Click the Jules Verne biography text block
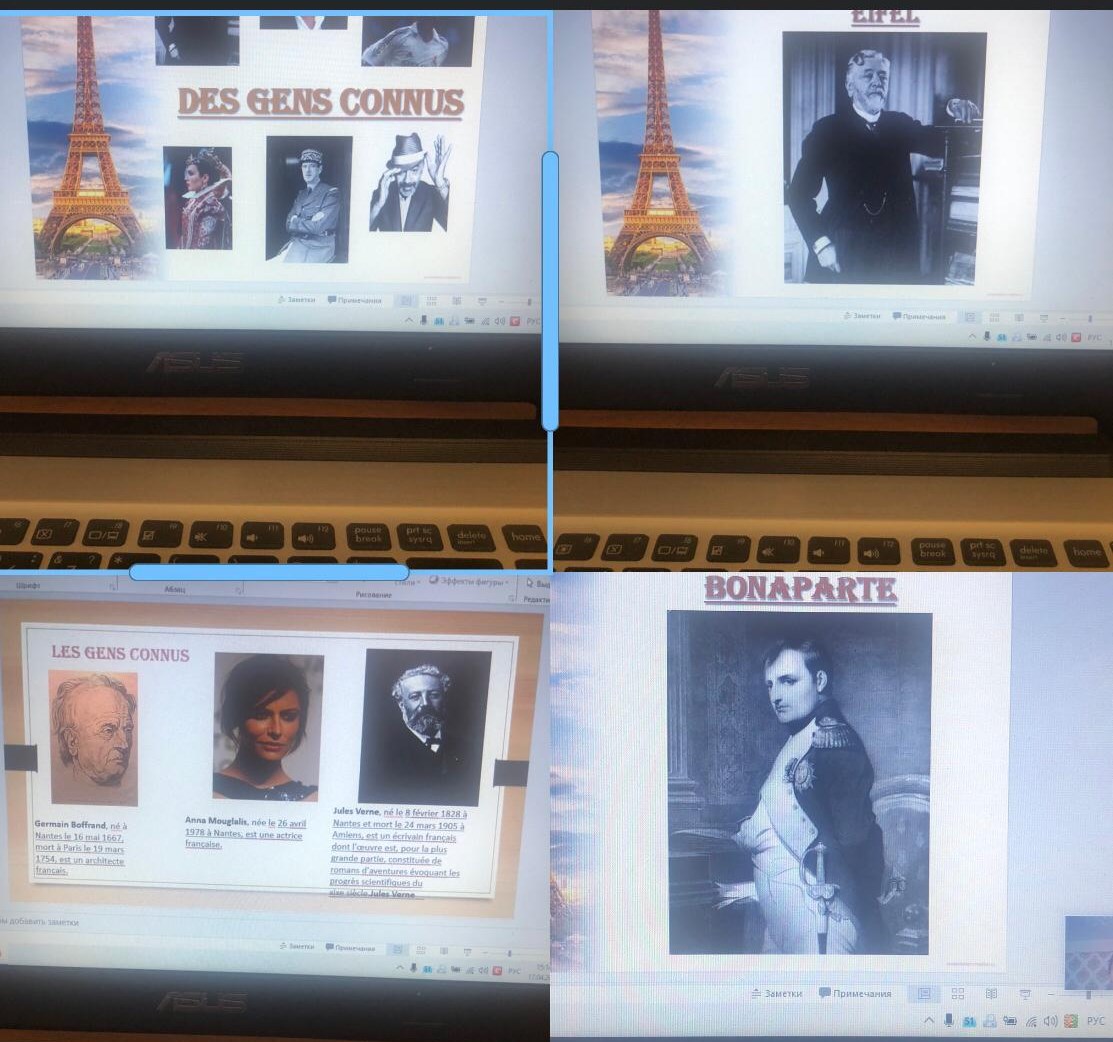Image resolution: width=1113 pixels, height=1042 pixels. (x=398, y=852)
